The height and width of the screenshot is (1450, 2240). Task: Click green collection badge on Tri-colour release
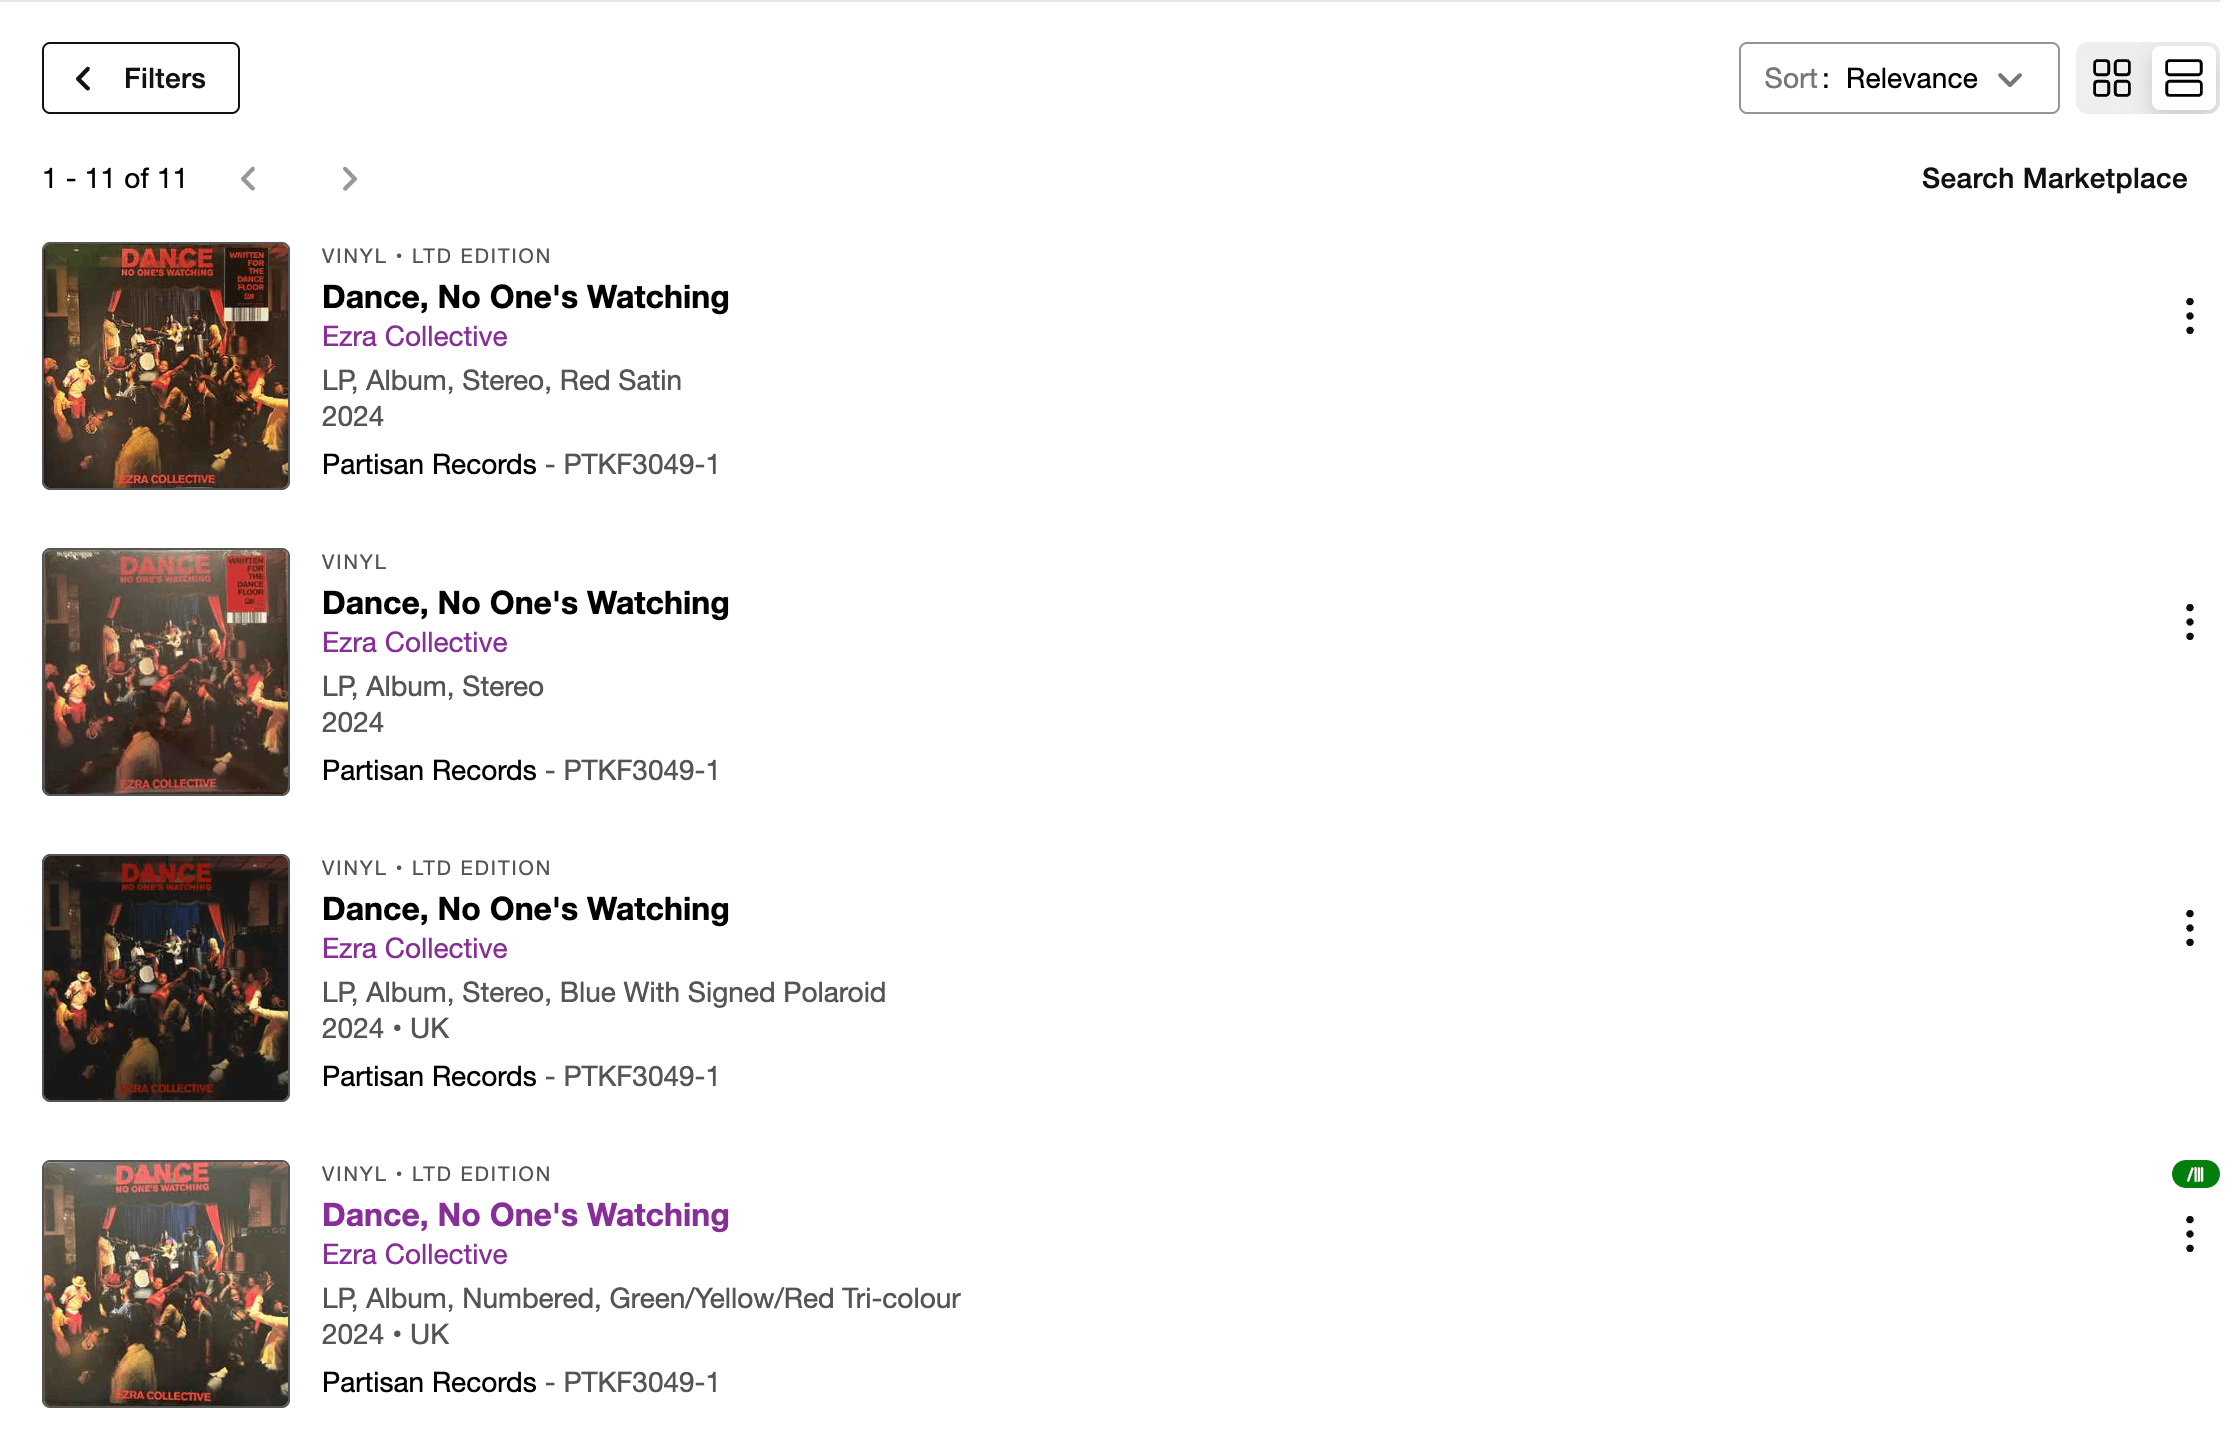click(2195, 1174)
